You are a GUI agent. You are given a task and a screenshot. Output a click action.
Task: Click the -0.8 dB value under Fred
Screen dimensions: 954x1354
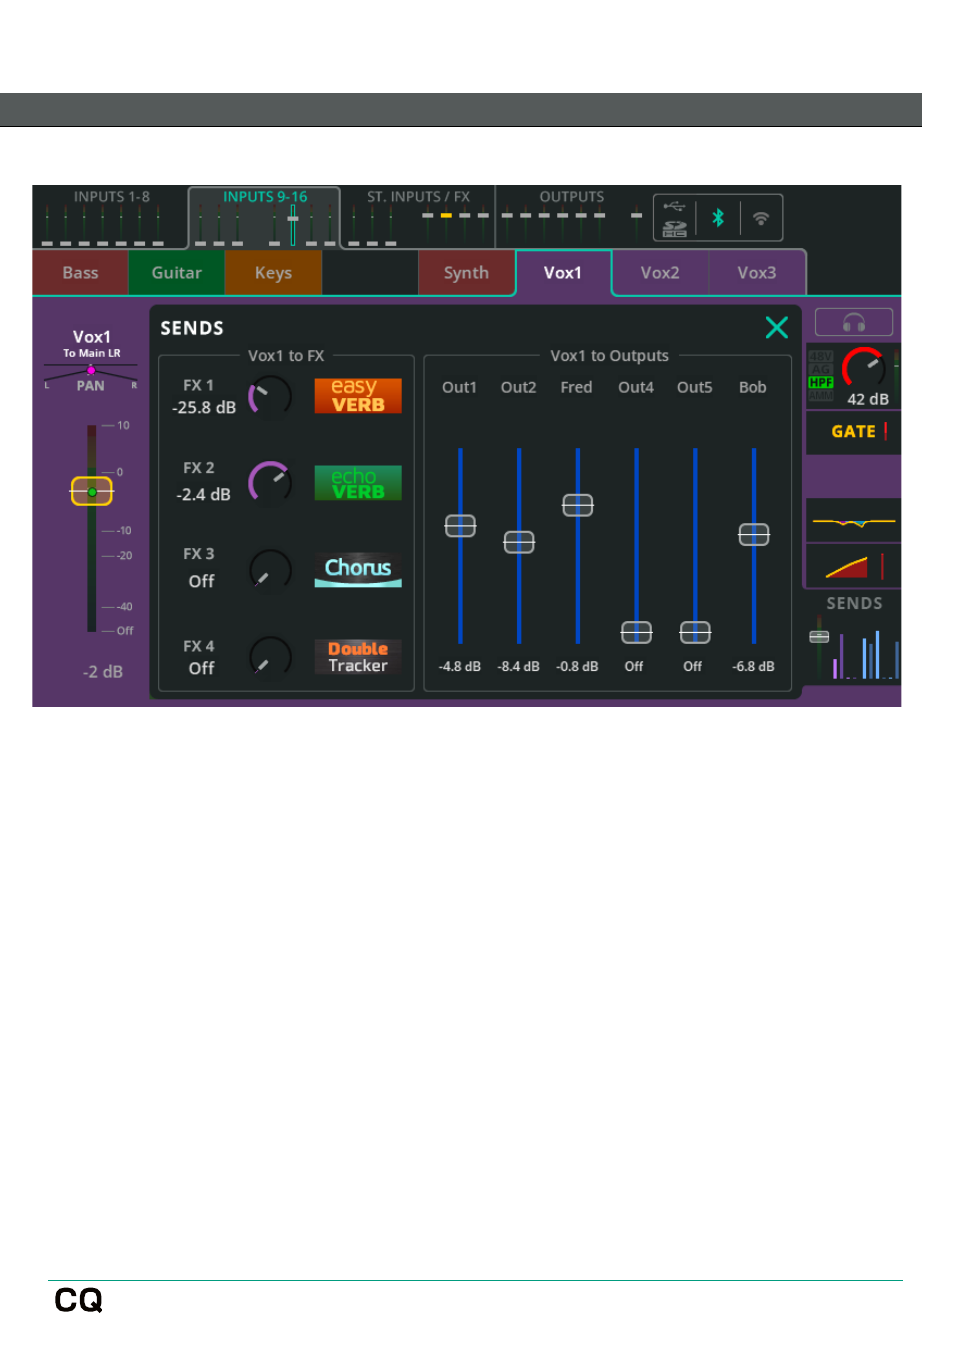point(577,667)
